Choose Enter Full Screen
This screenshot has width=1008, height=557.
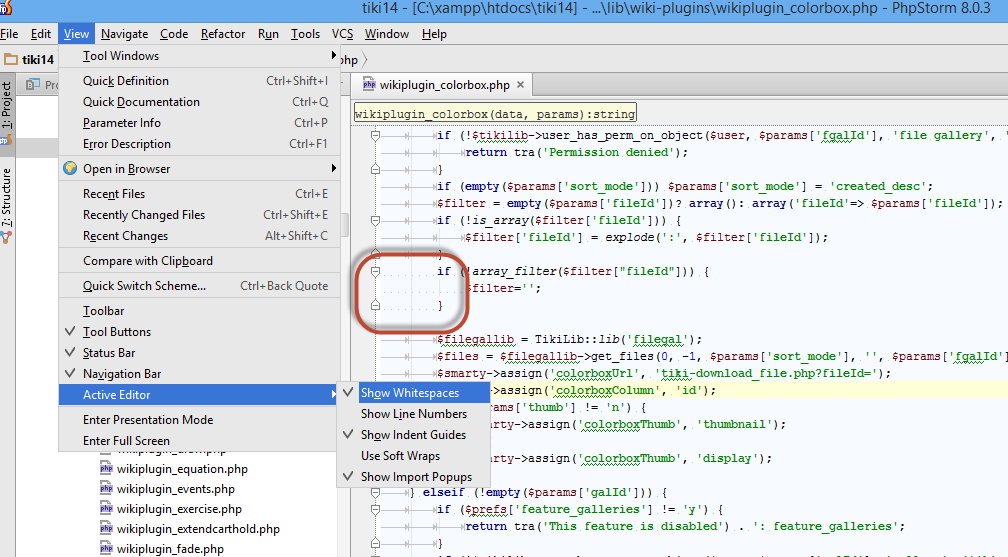(199, 441)
